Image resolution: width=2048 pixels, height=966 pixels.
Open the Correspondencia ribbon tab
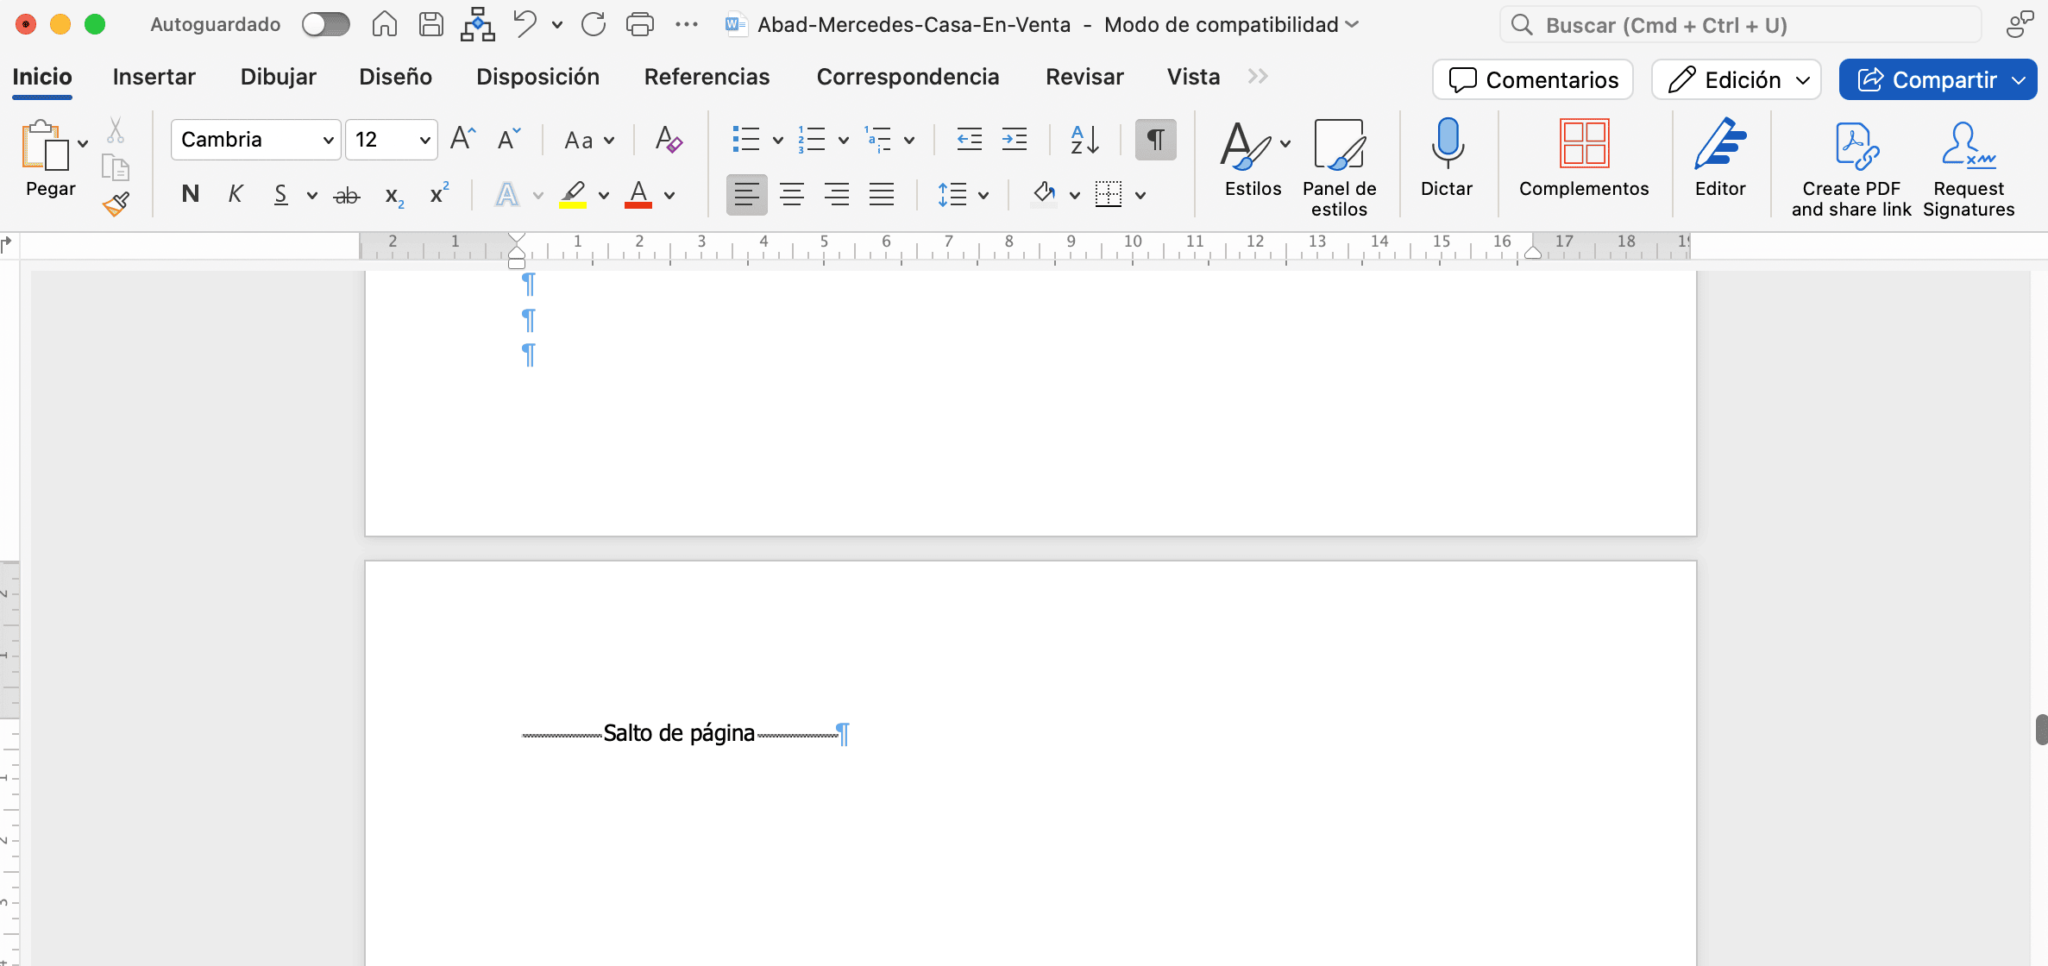point(907,76)
